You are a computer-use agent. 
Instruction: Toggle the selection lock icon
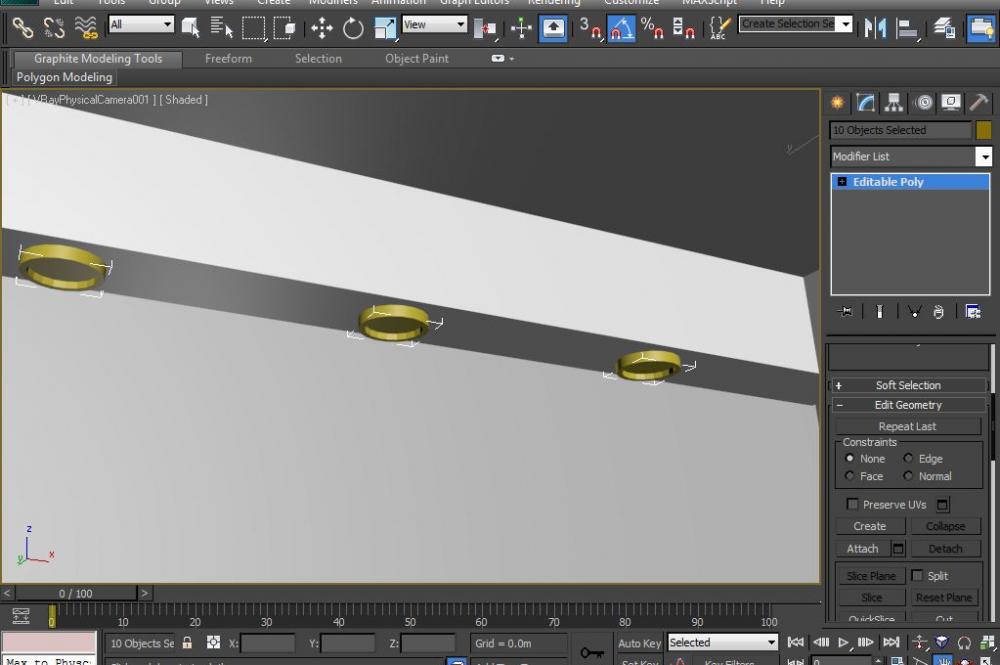187,643
